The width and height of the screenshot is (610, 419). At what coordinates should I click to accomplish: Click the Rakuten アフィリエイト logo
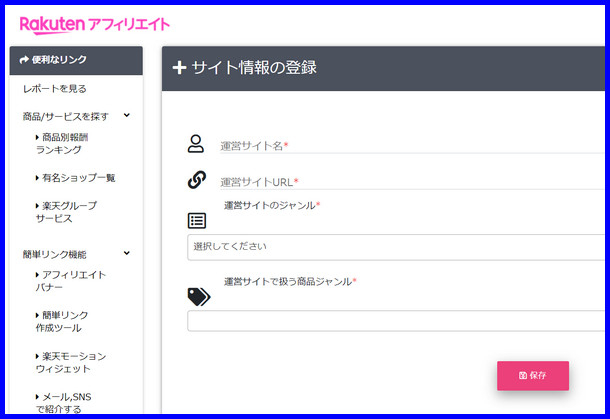pyautogui.click(x=95, y=25)
